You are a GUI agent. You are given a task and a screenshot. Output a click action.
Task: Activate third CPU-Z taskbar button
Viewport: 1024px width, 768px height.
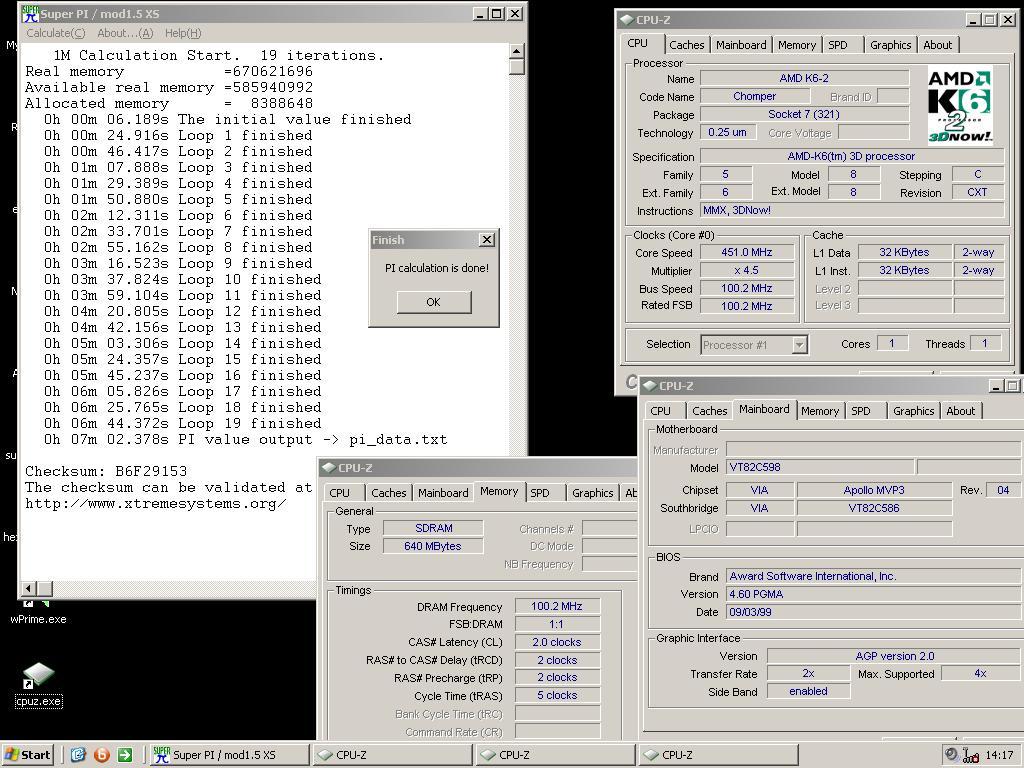pos(718,755)
